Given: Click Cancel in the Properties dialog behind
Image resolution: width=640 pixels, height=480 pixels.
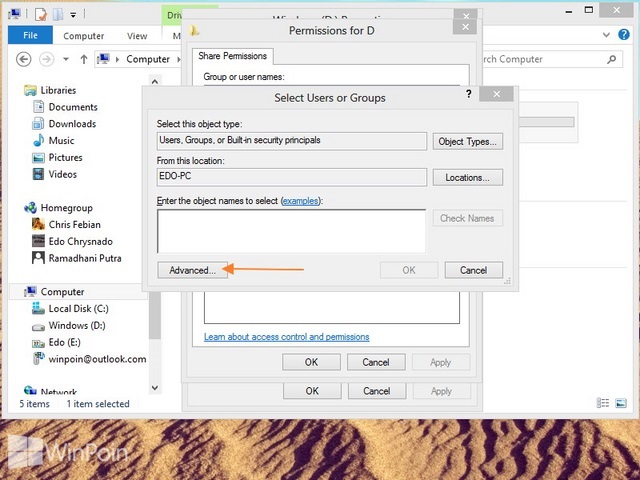Looking at the screenshot, I should [377, 391].
